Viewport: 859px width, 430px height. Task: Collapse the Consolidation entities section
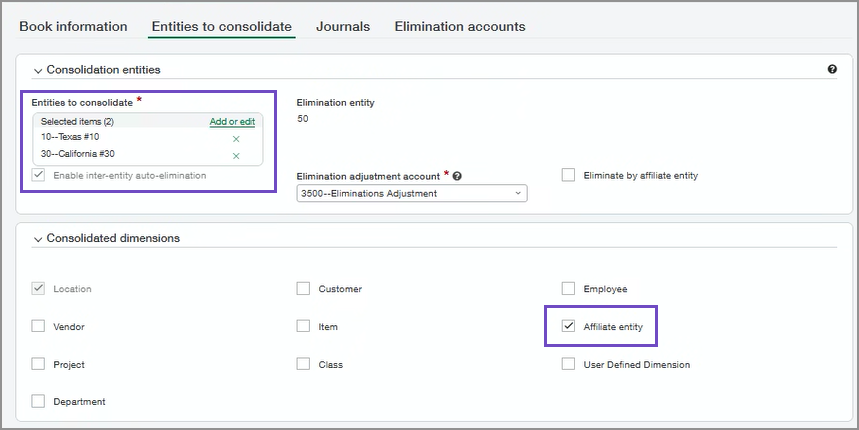tap(39, 70)
